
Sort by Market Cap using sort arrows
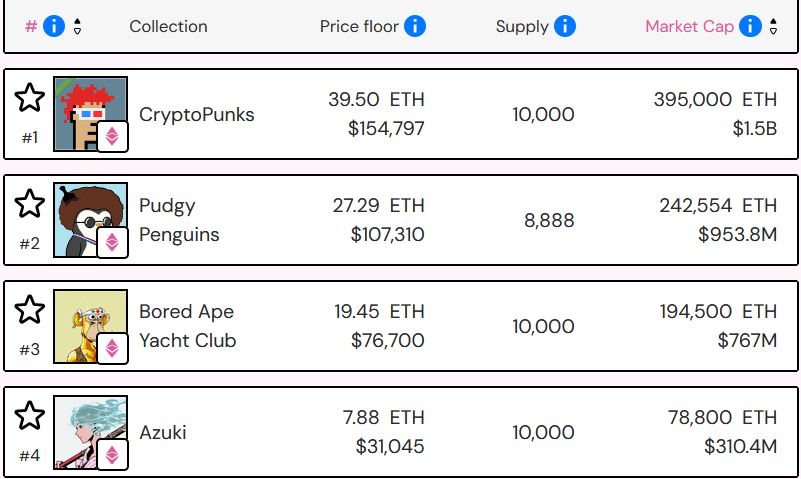coord(773,26)
